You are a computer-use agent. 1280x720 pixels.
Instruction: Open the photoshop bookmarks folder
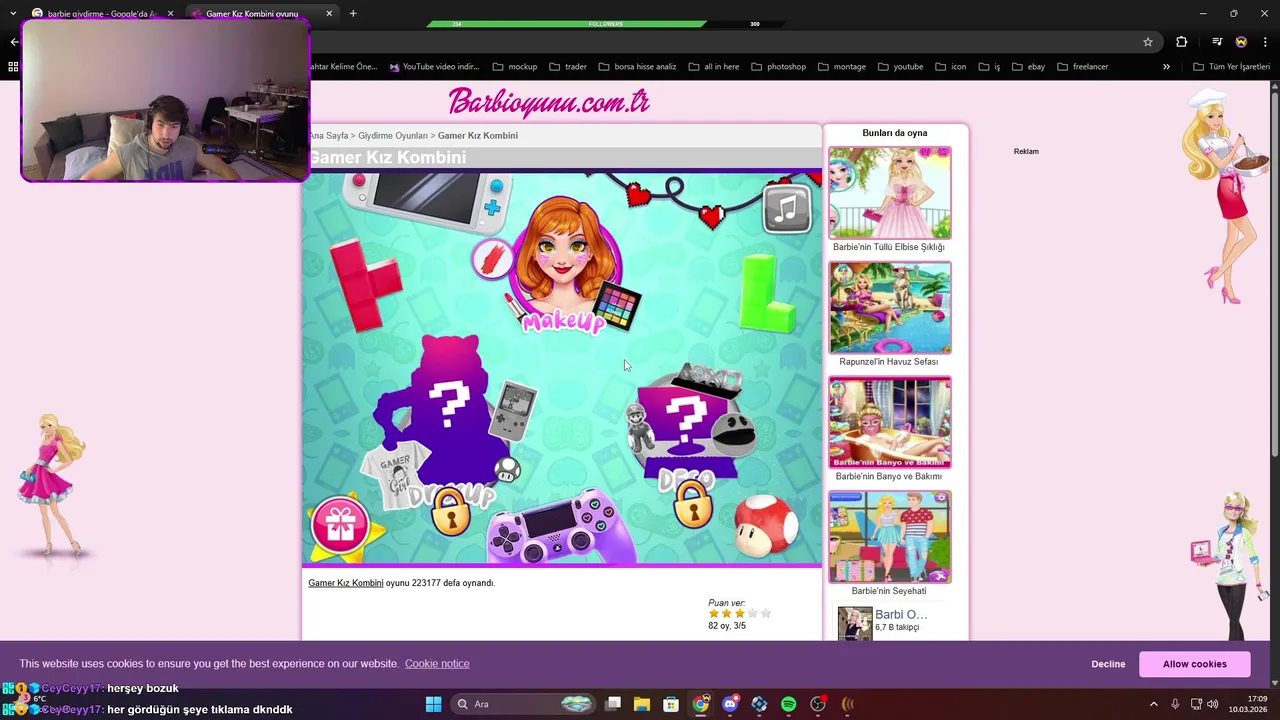click(x=778, y=67)
